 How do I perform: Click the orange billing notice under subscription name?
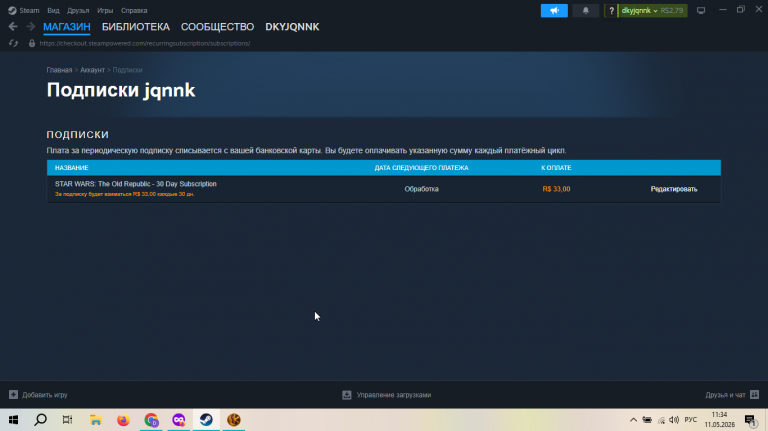[124, 194]
